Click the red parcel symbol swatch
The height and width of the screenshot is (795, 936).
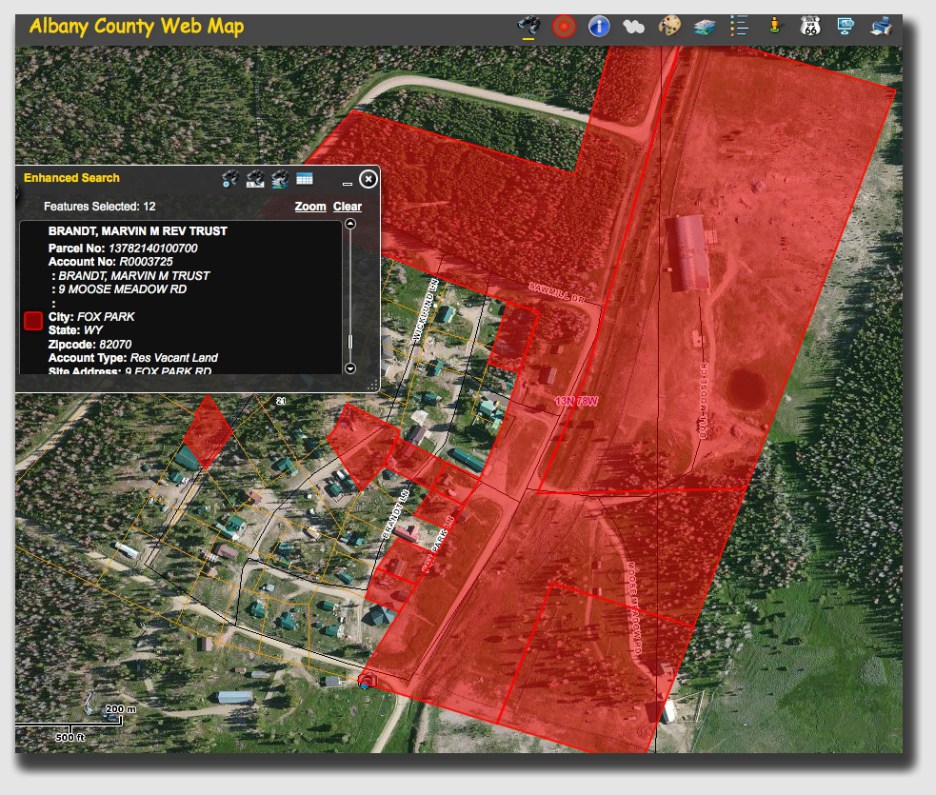coord(33,320)
